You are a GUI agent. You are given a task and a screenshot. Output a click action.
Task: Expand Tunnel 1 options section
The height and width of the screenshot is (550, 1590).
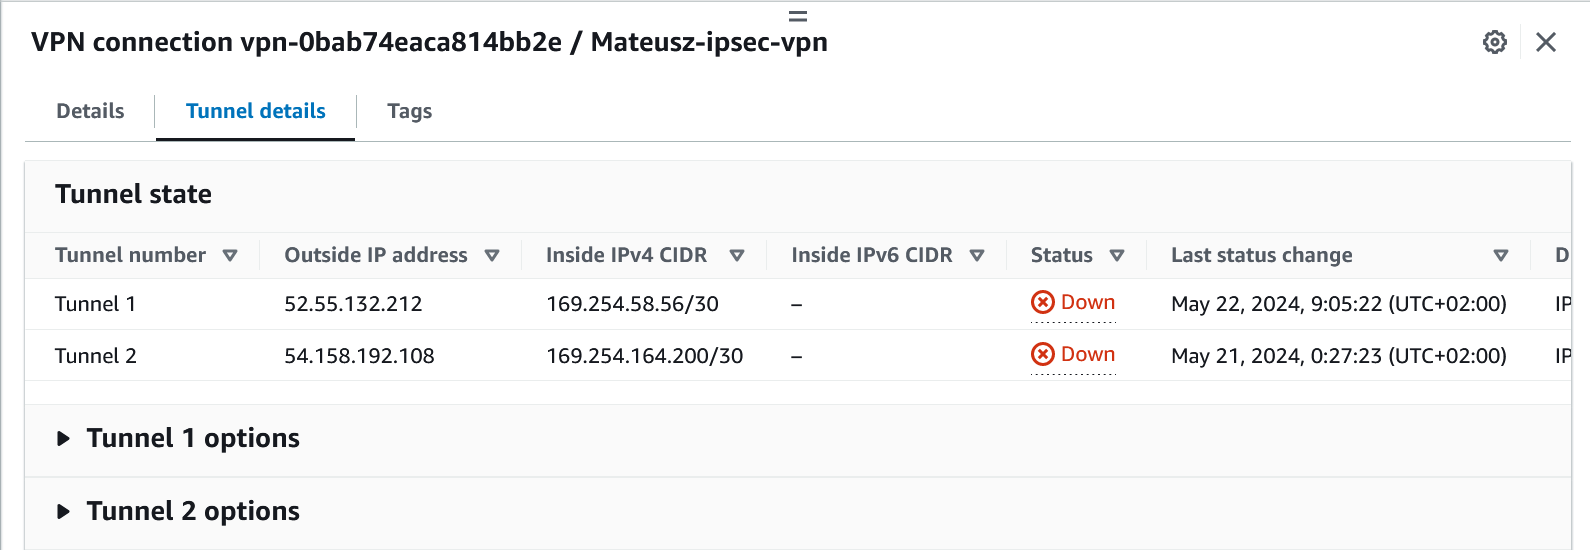point(64,438)
